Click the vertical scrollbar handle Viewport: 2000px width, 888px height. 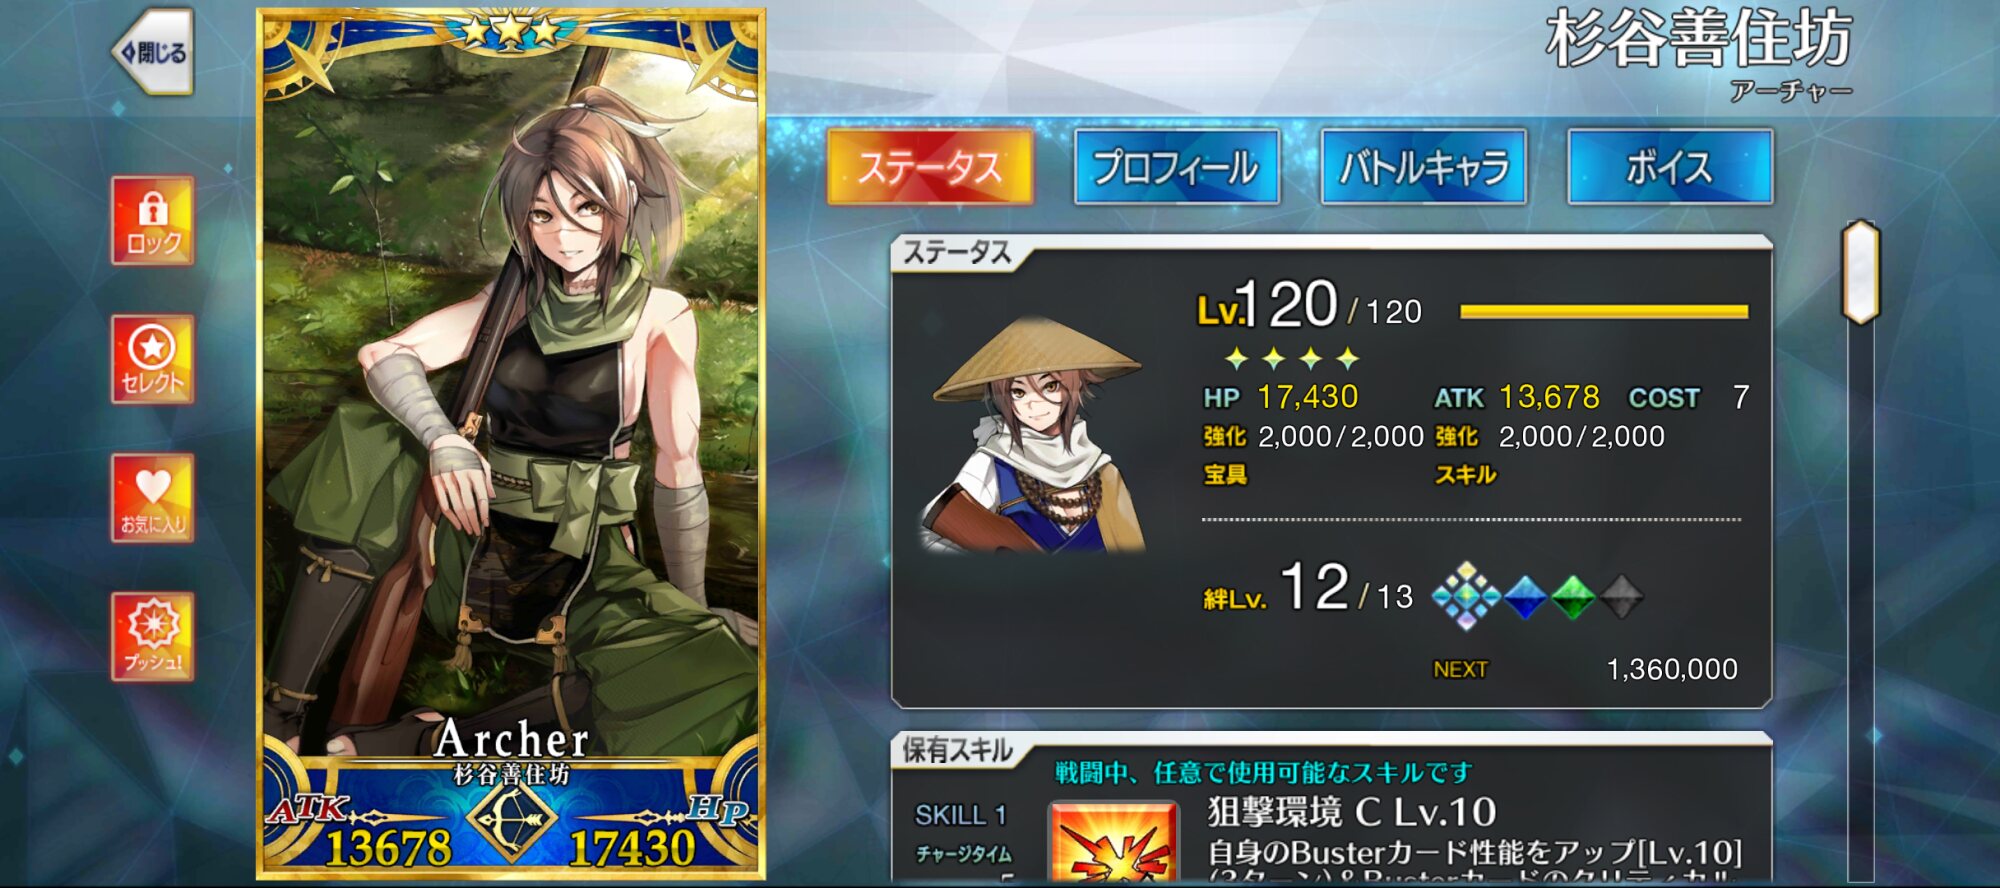point(1861,272)
